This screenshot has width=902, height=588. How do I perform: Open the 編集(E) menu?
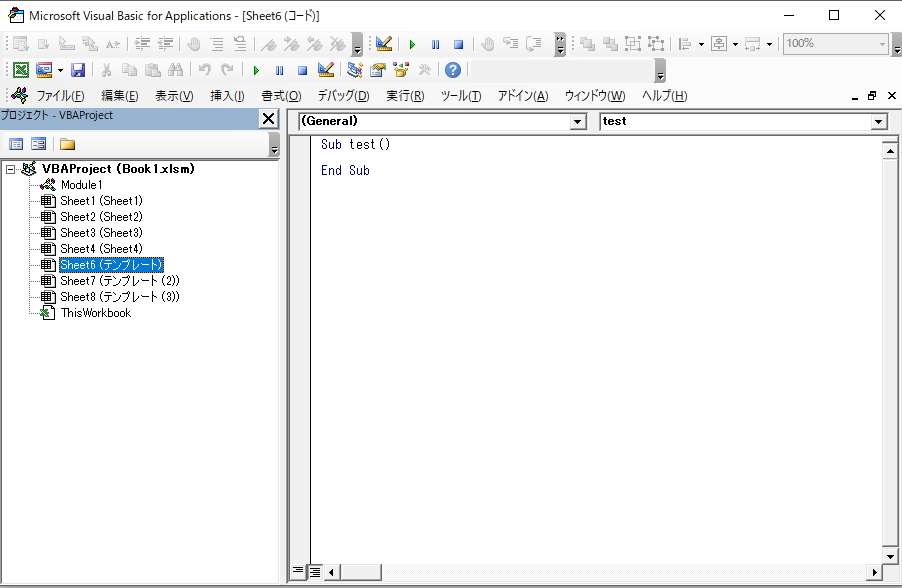point(120,96)
